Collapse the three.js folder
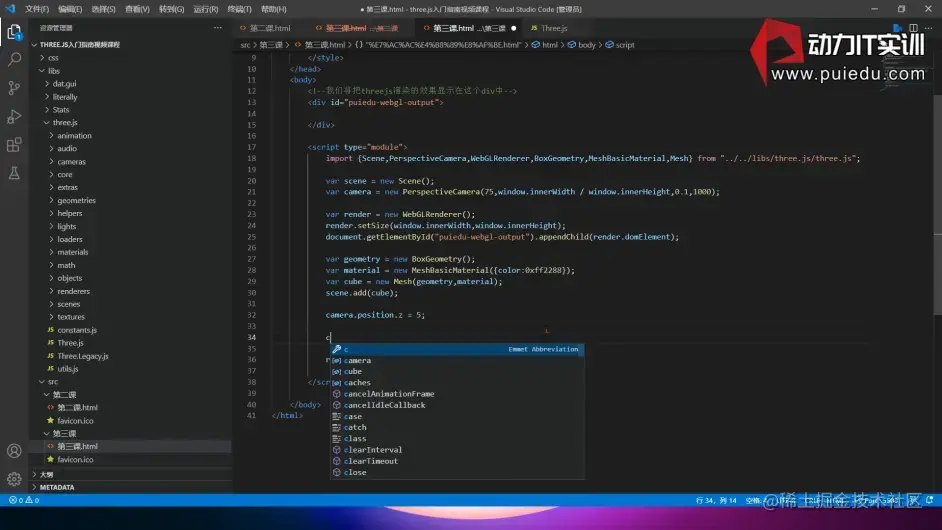The height and width of the screenshot is (530, 942). (65, 123)
